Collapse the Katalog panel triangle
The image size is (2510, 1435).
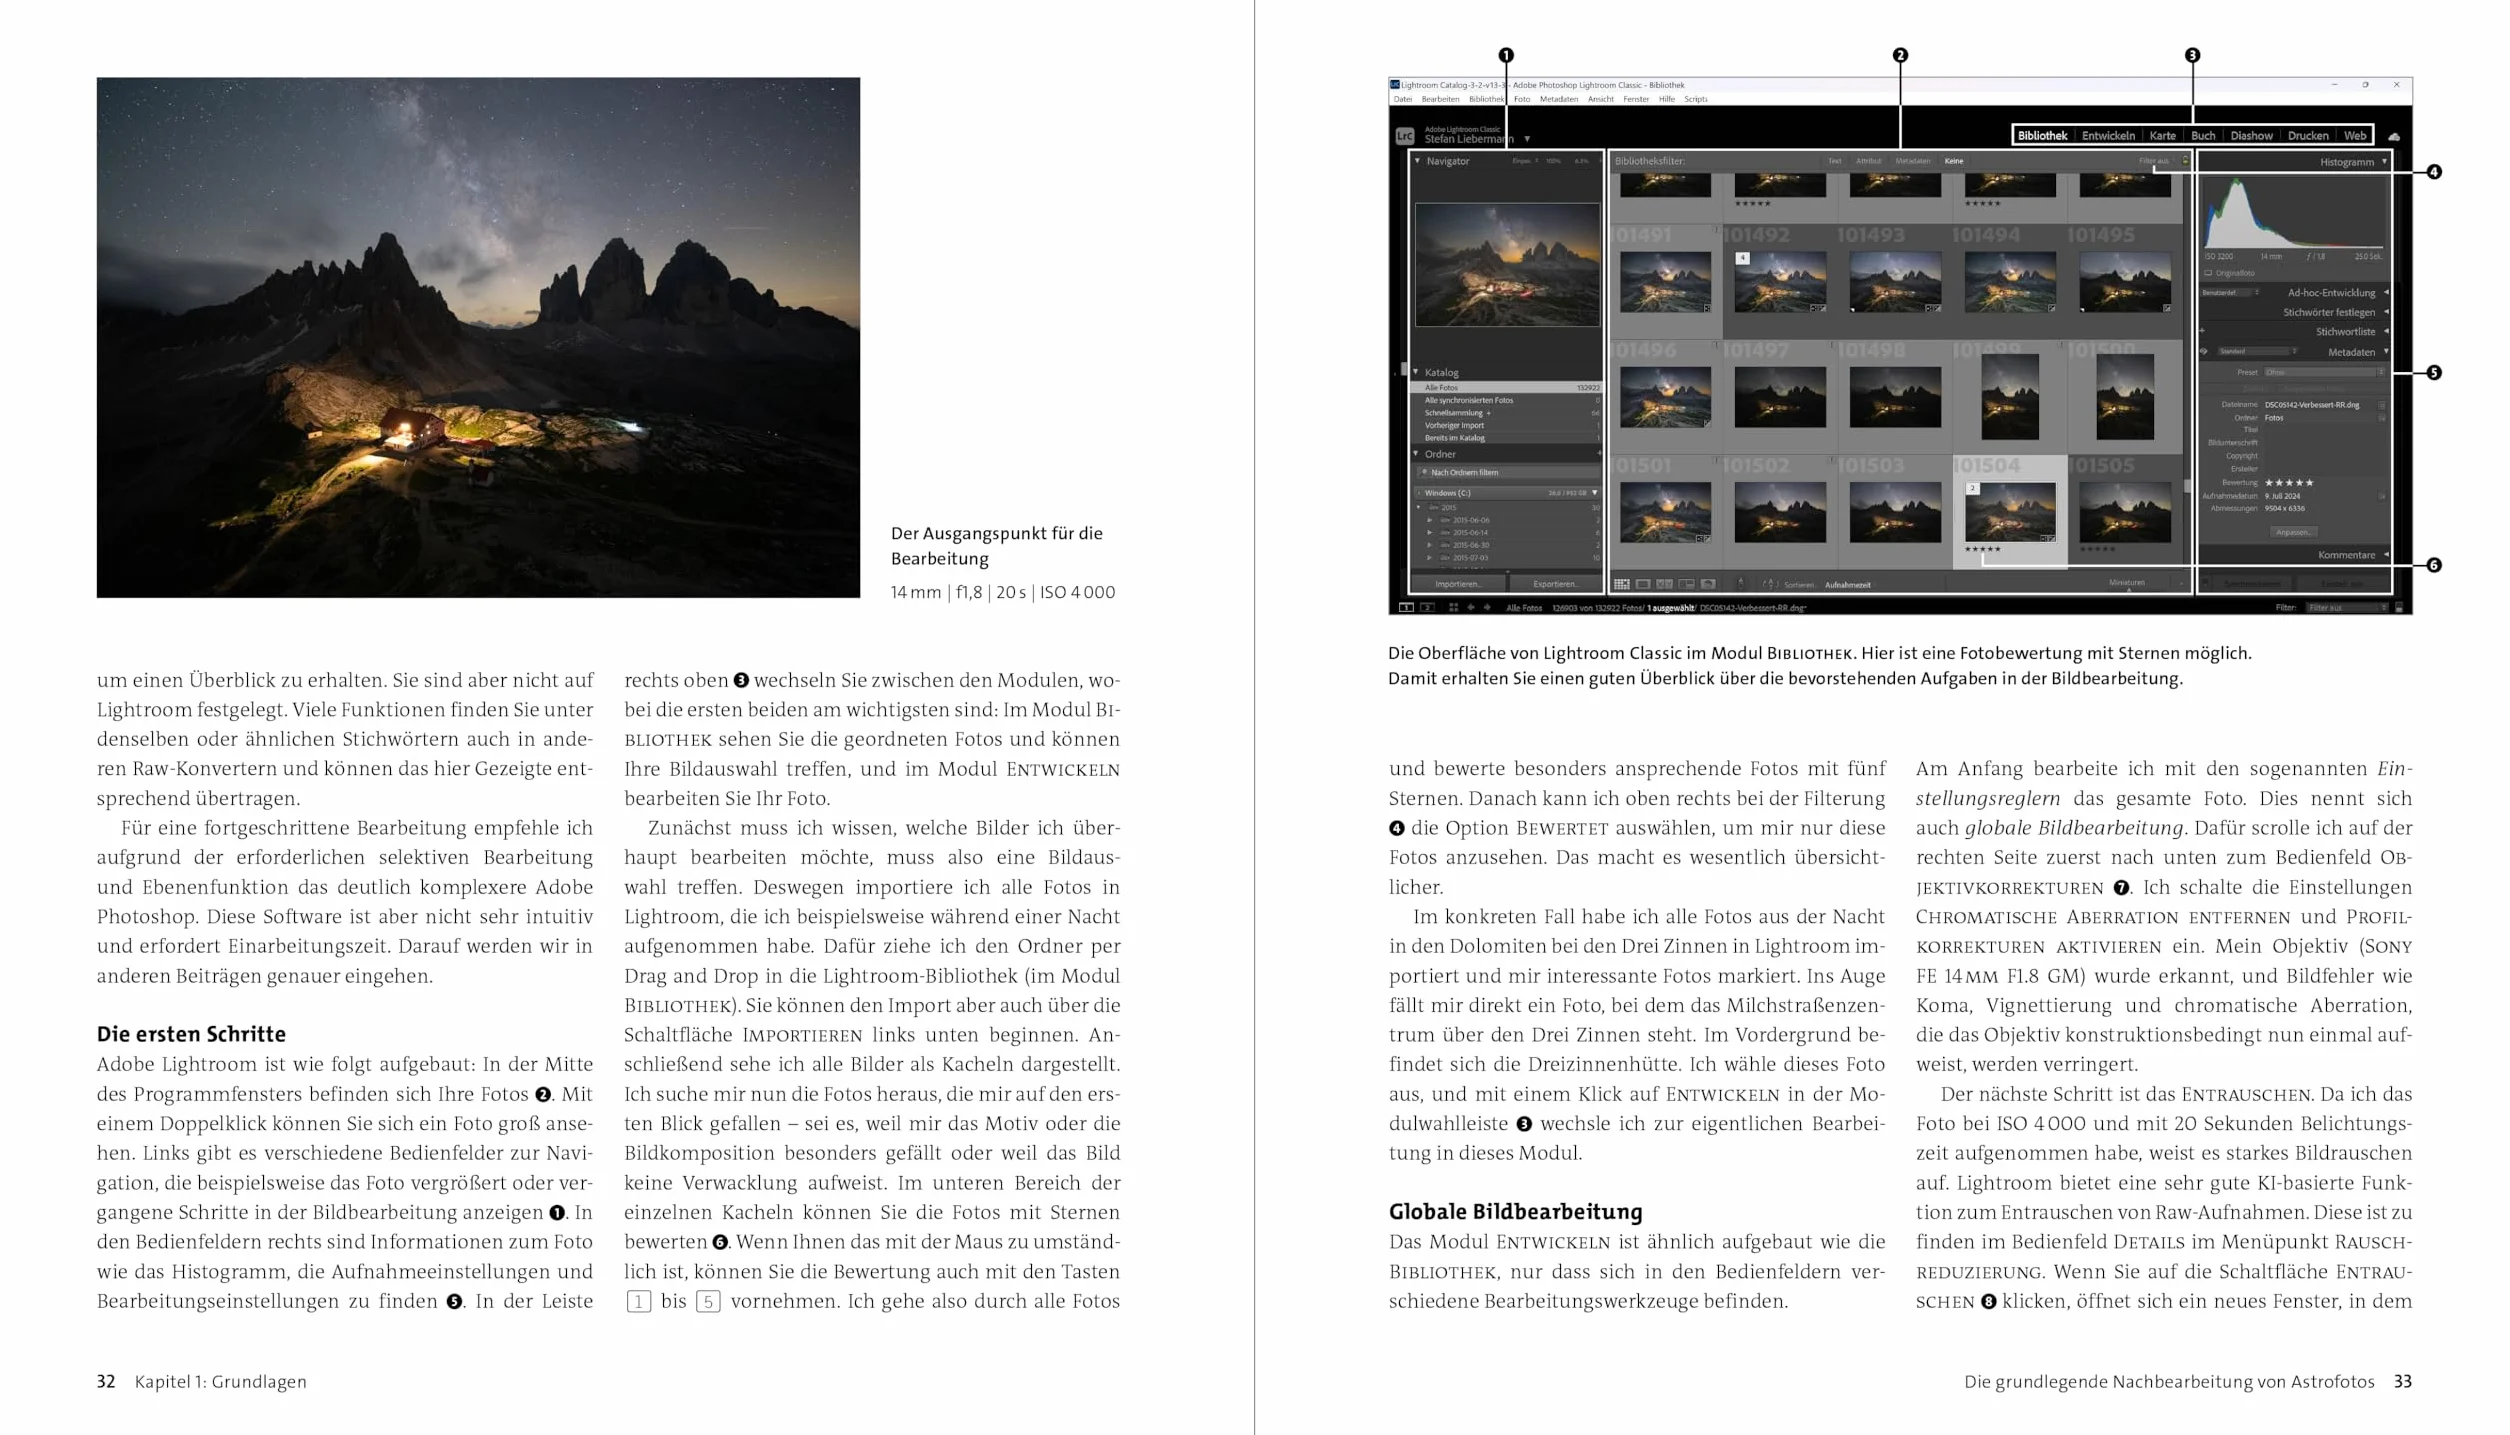(x=1415, y=372)
